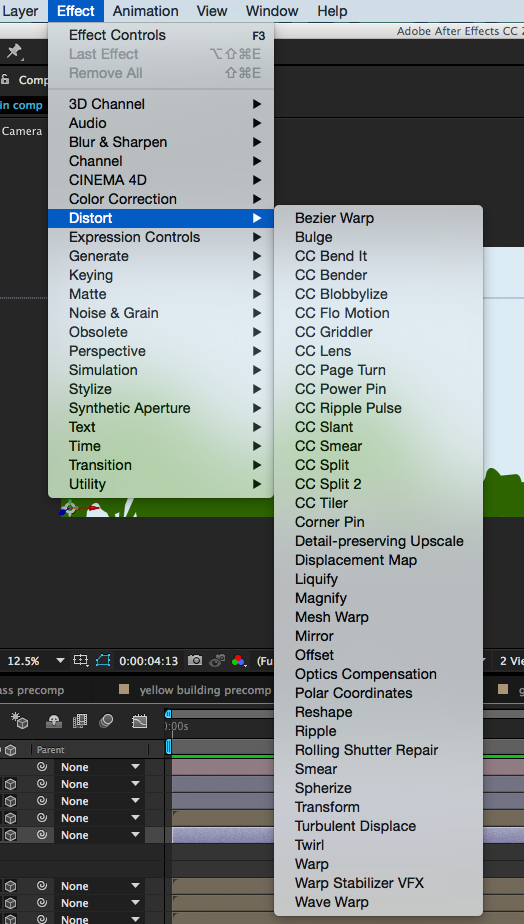Image resolution: width=524 pixels, height=924 pixels.
Task: Apply the Mesh Warp effect
Action: pos(378,617)
